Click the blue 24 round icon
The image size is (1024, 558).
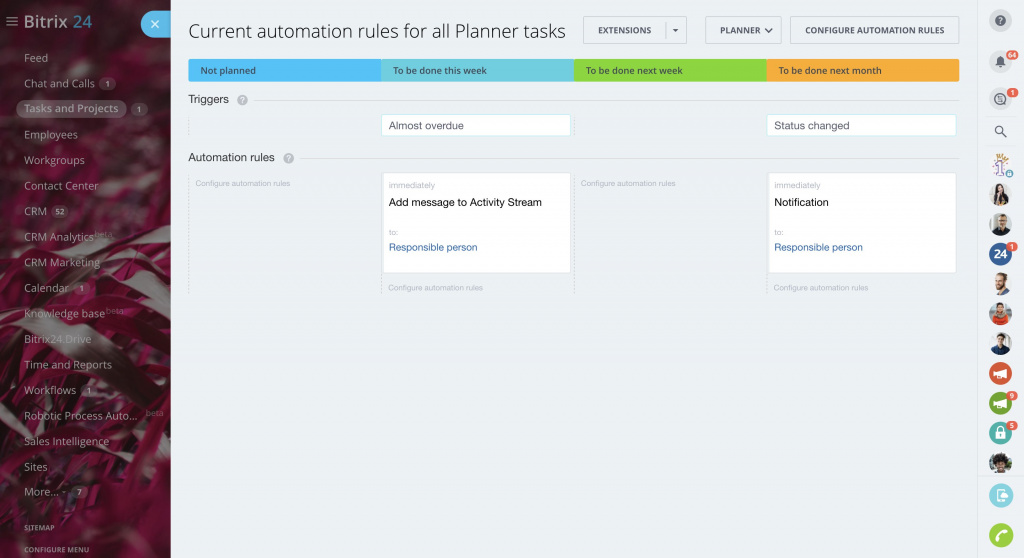(1000, 254)
